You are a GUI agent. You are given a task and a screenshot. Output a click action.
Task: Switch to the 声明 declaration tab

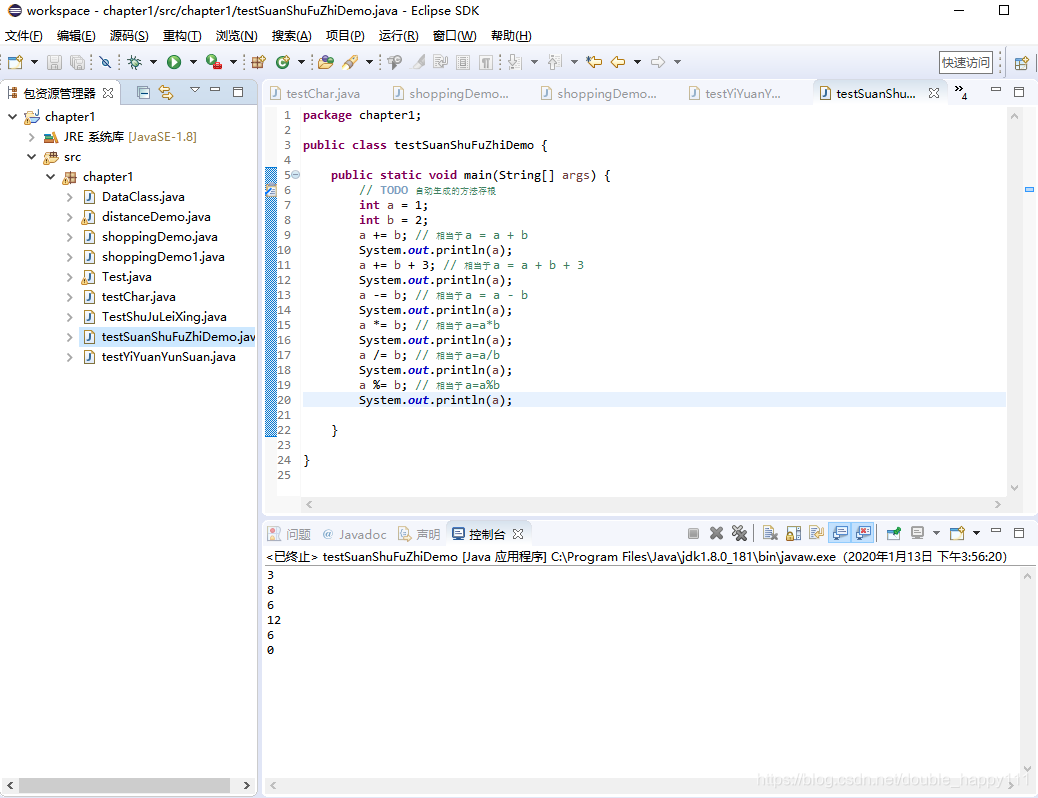click(420, 534)
